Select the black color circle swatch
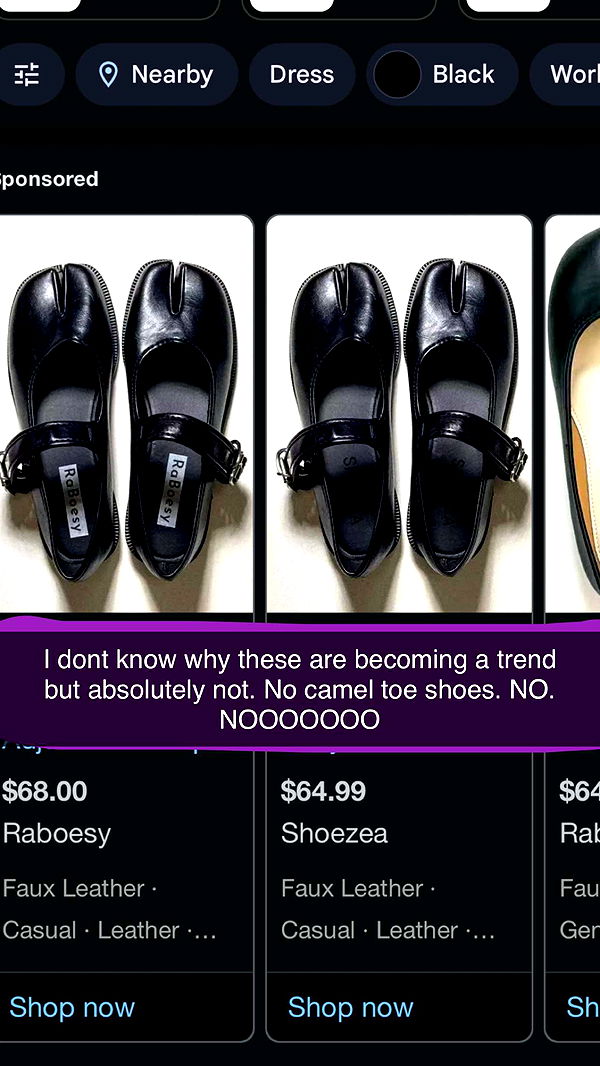The height and width of the screenshot is (1066, 600). pyautogui.click(x=397, y=75)
